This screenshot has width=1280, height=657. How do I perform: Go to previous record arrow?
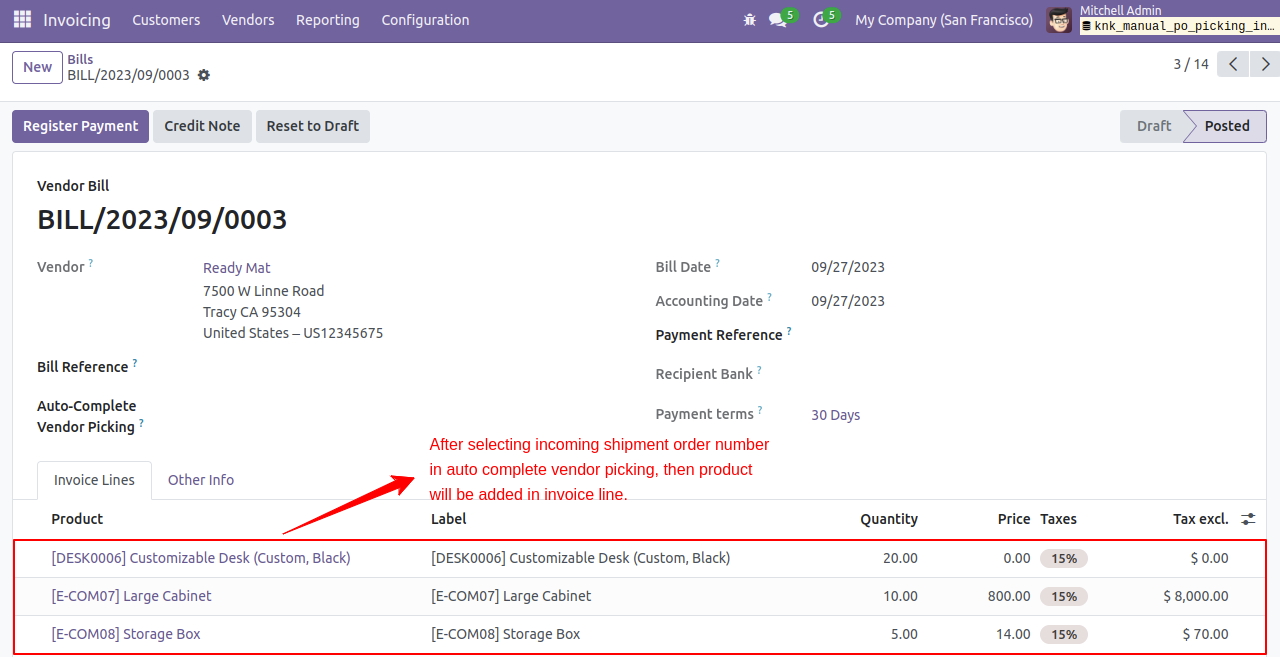click(1235, 65)
